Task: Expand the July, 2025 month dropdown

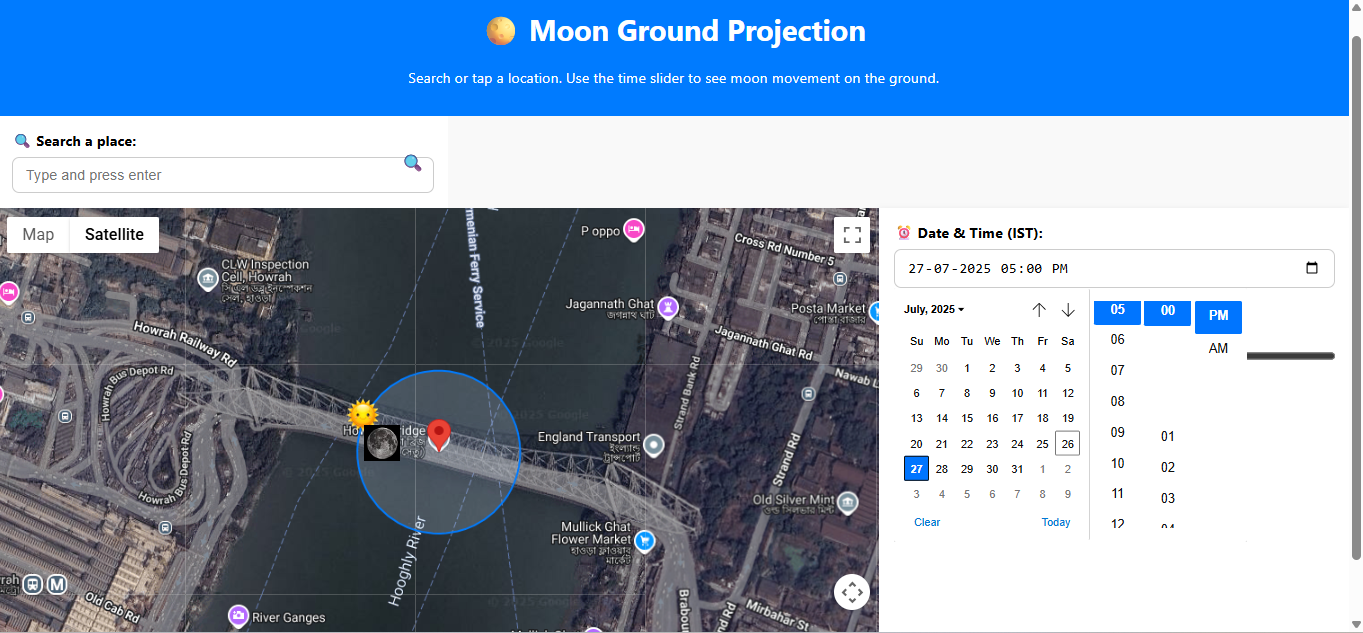Action: click(x=934, y=310)
